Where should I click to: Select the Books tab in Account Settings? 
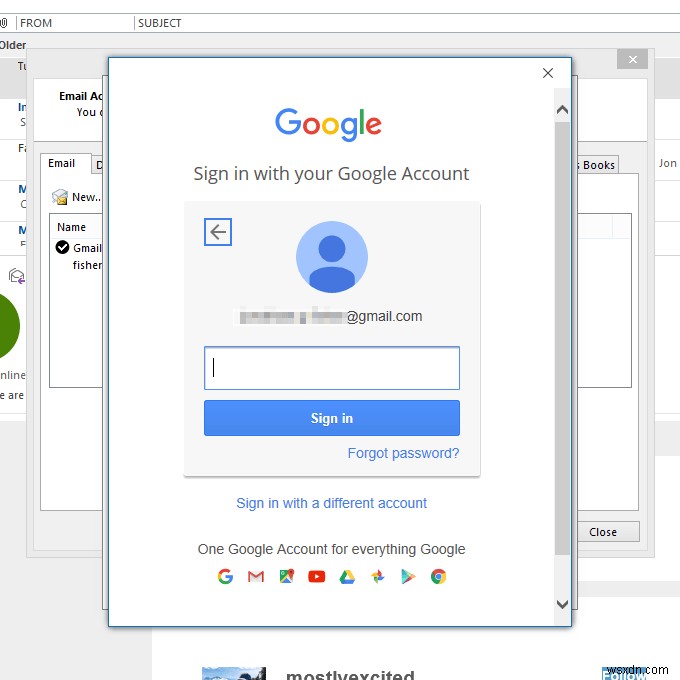(x=598, y=165)
